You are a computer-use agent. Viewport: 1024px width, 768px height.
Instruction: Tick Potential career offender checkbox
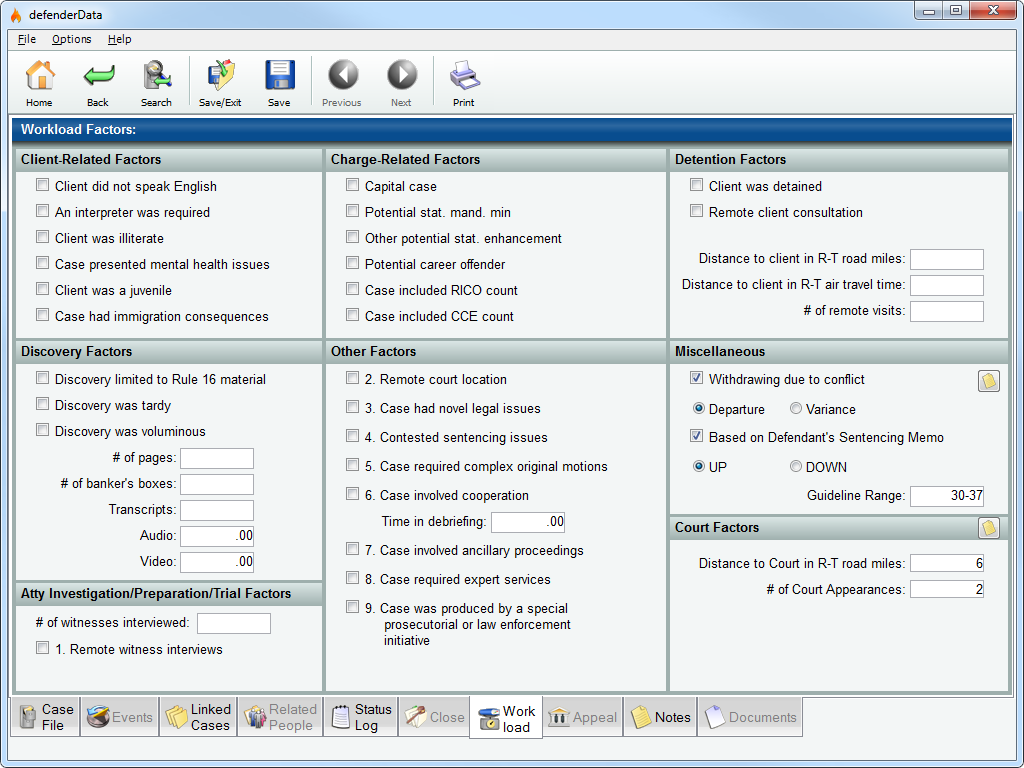[353, 263]
